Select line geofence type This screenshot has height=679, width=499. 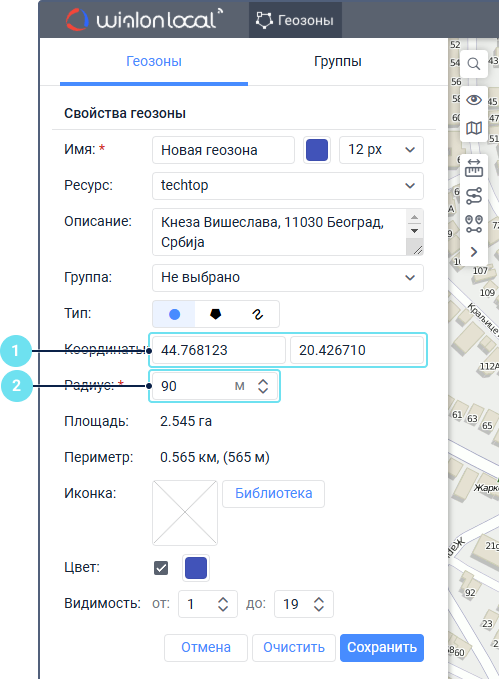[x=258, y=314]
